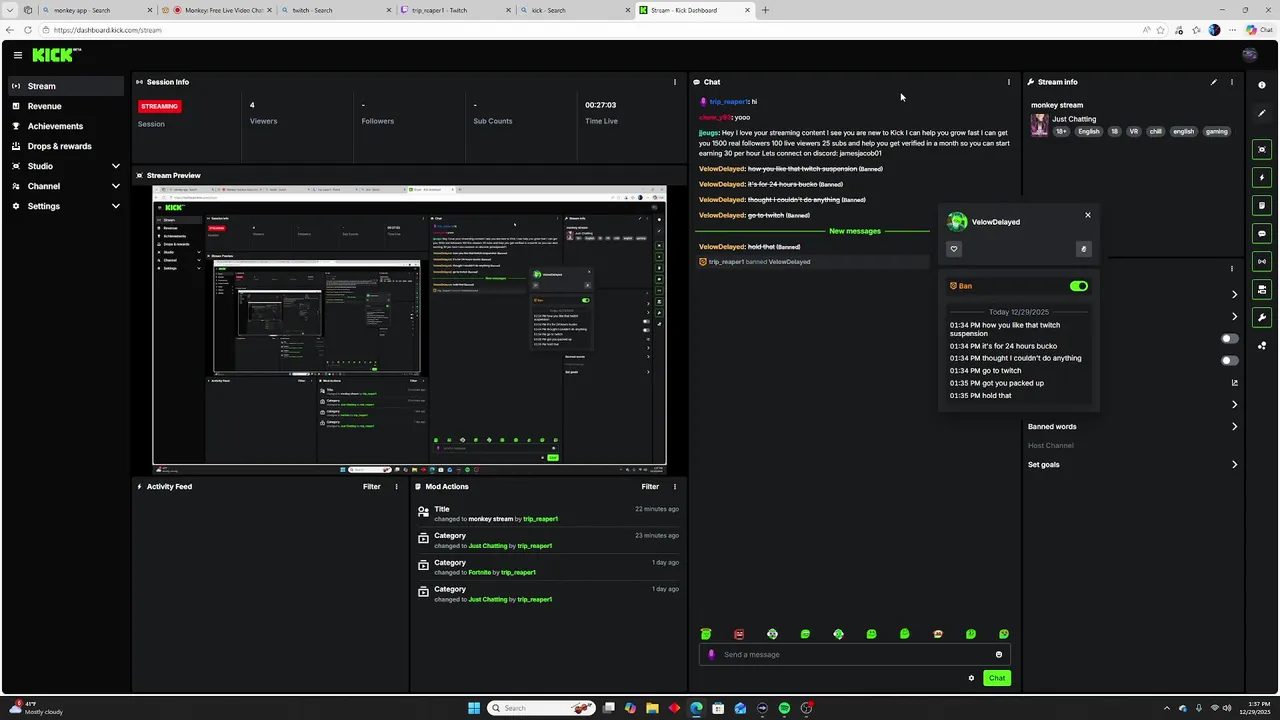Click the chill tag chip

(1155, 131)
